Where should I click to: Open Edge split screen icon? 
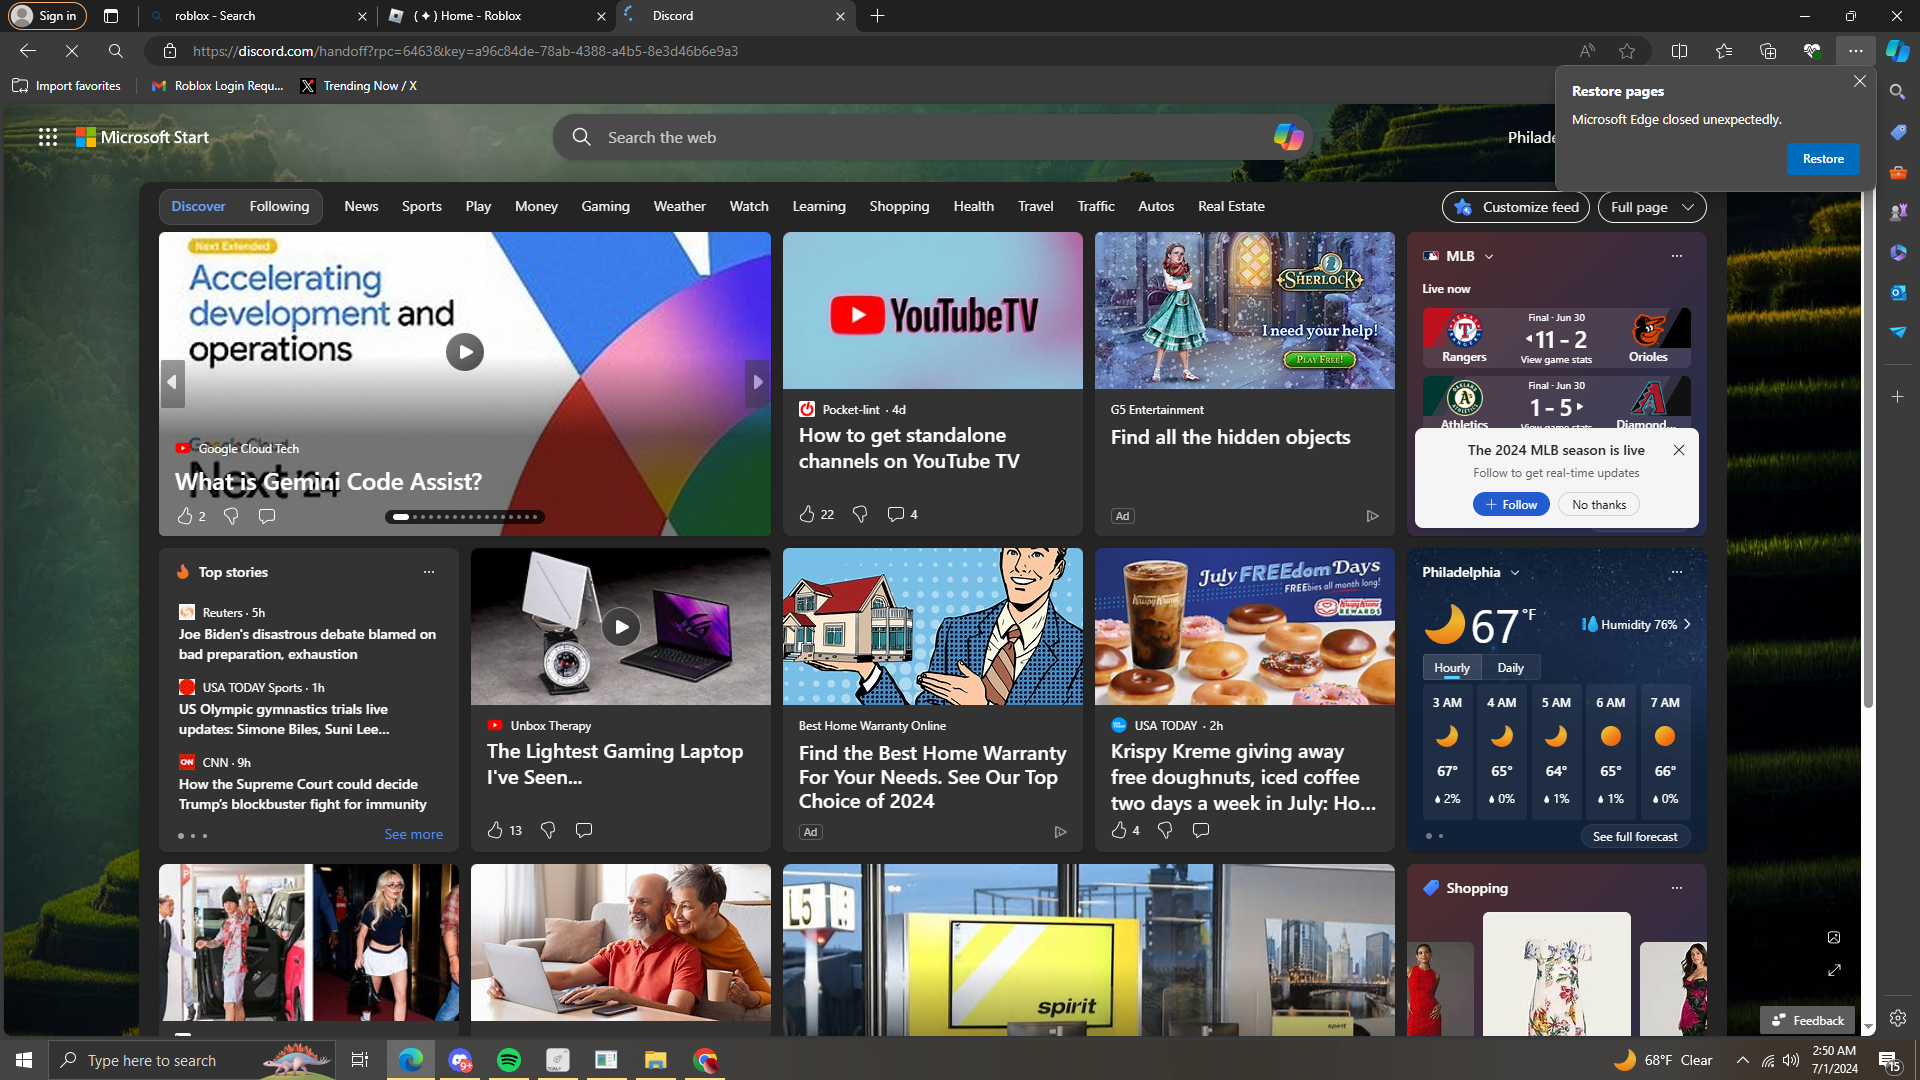(x=1679, y=51)
